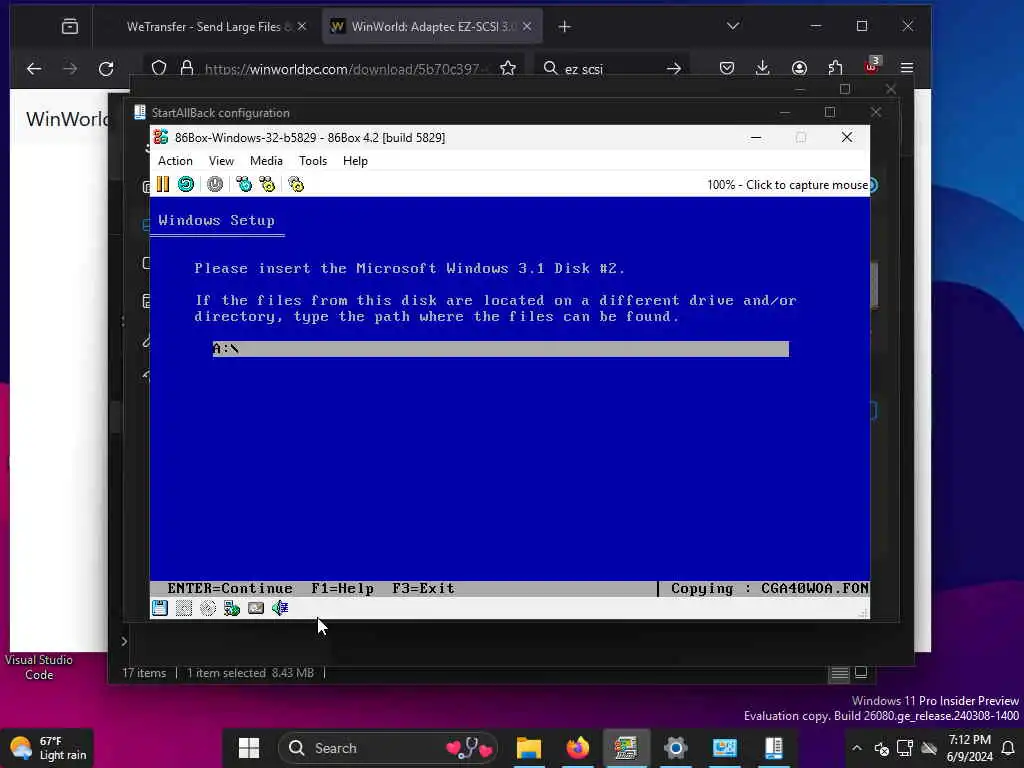Open Firefox downloads panel
This screenshot has height=768, width=1024.
[x=762, y=68]
